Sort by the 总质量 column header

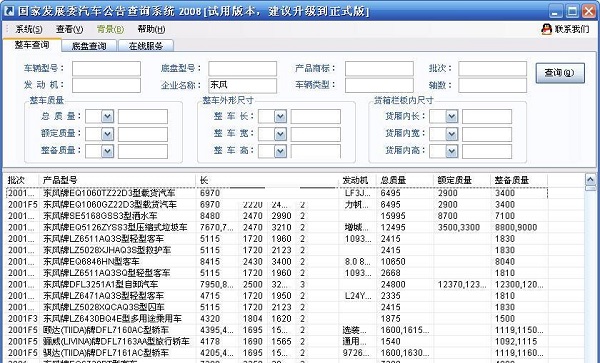point(405,180)
